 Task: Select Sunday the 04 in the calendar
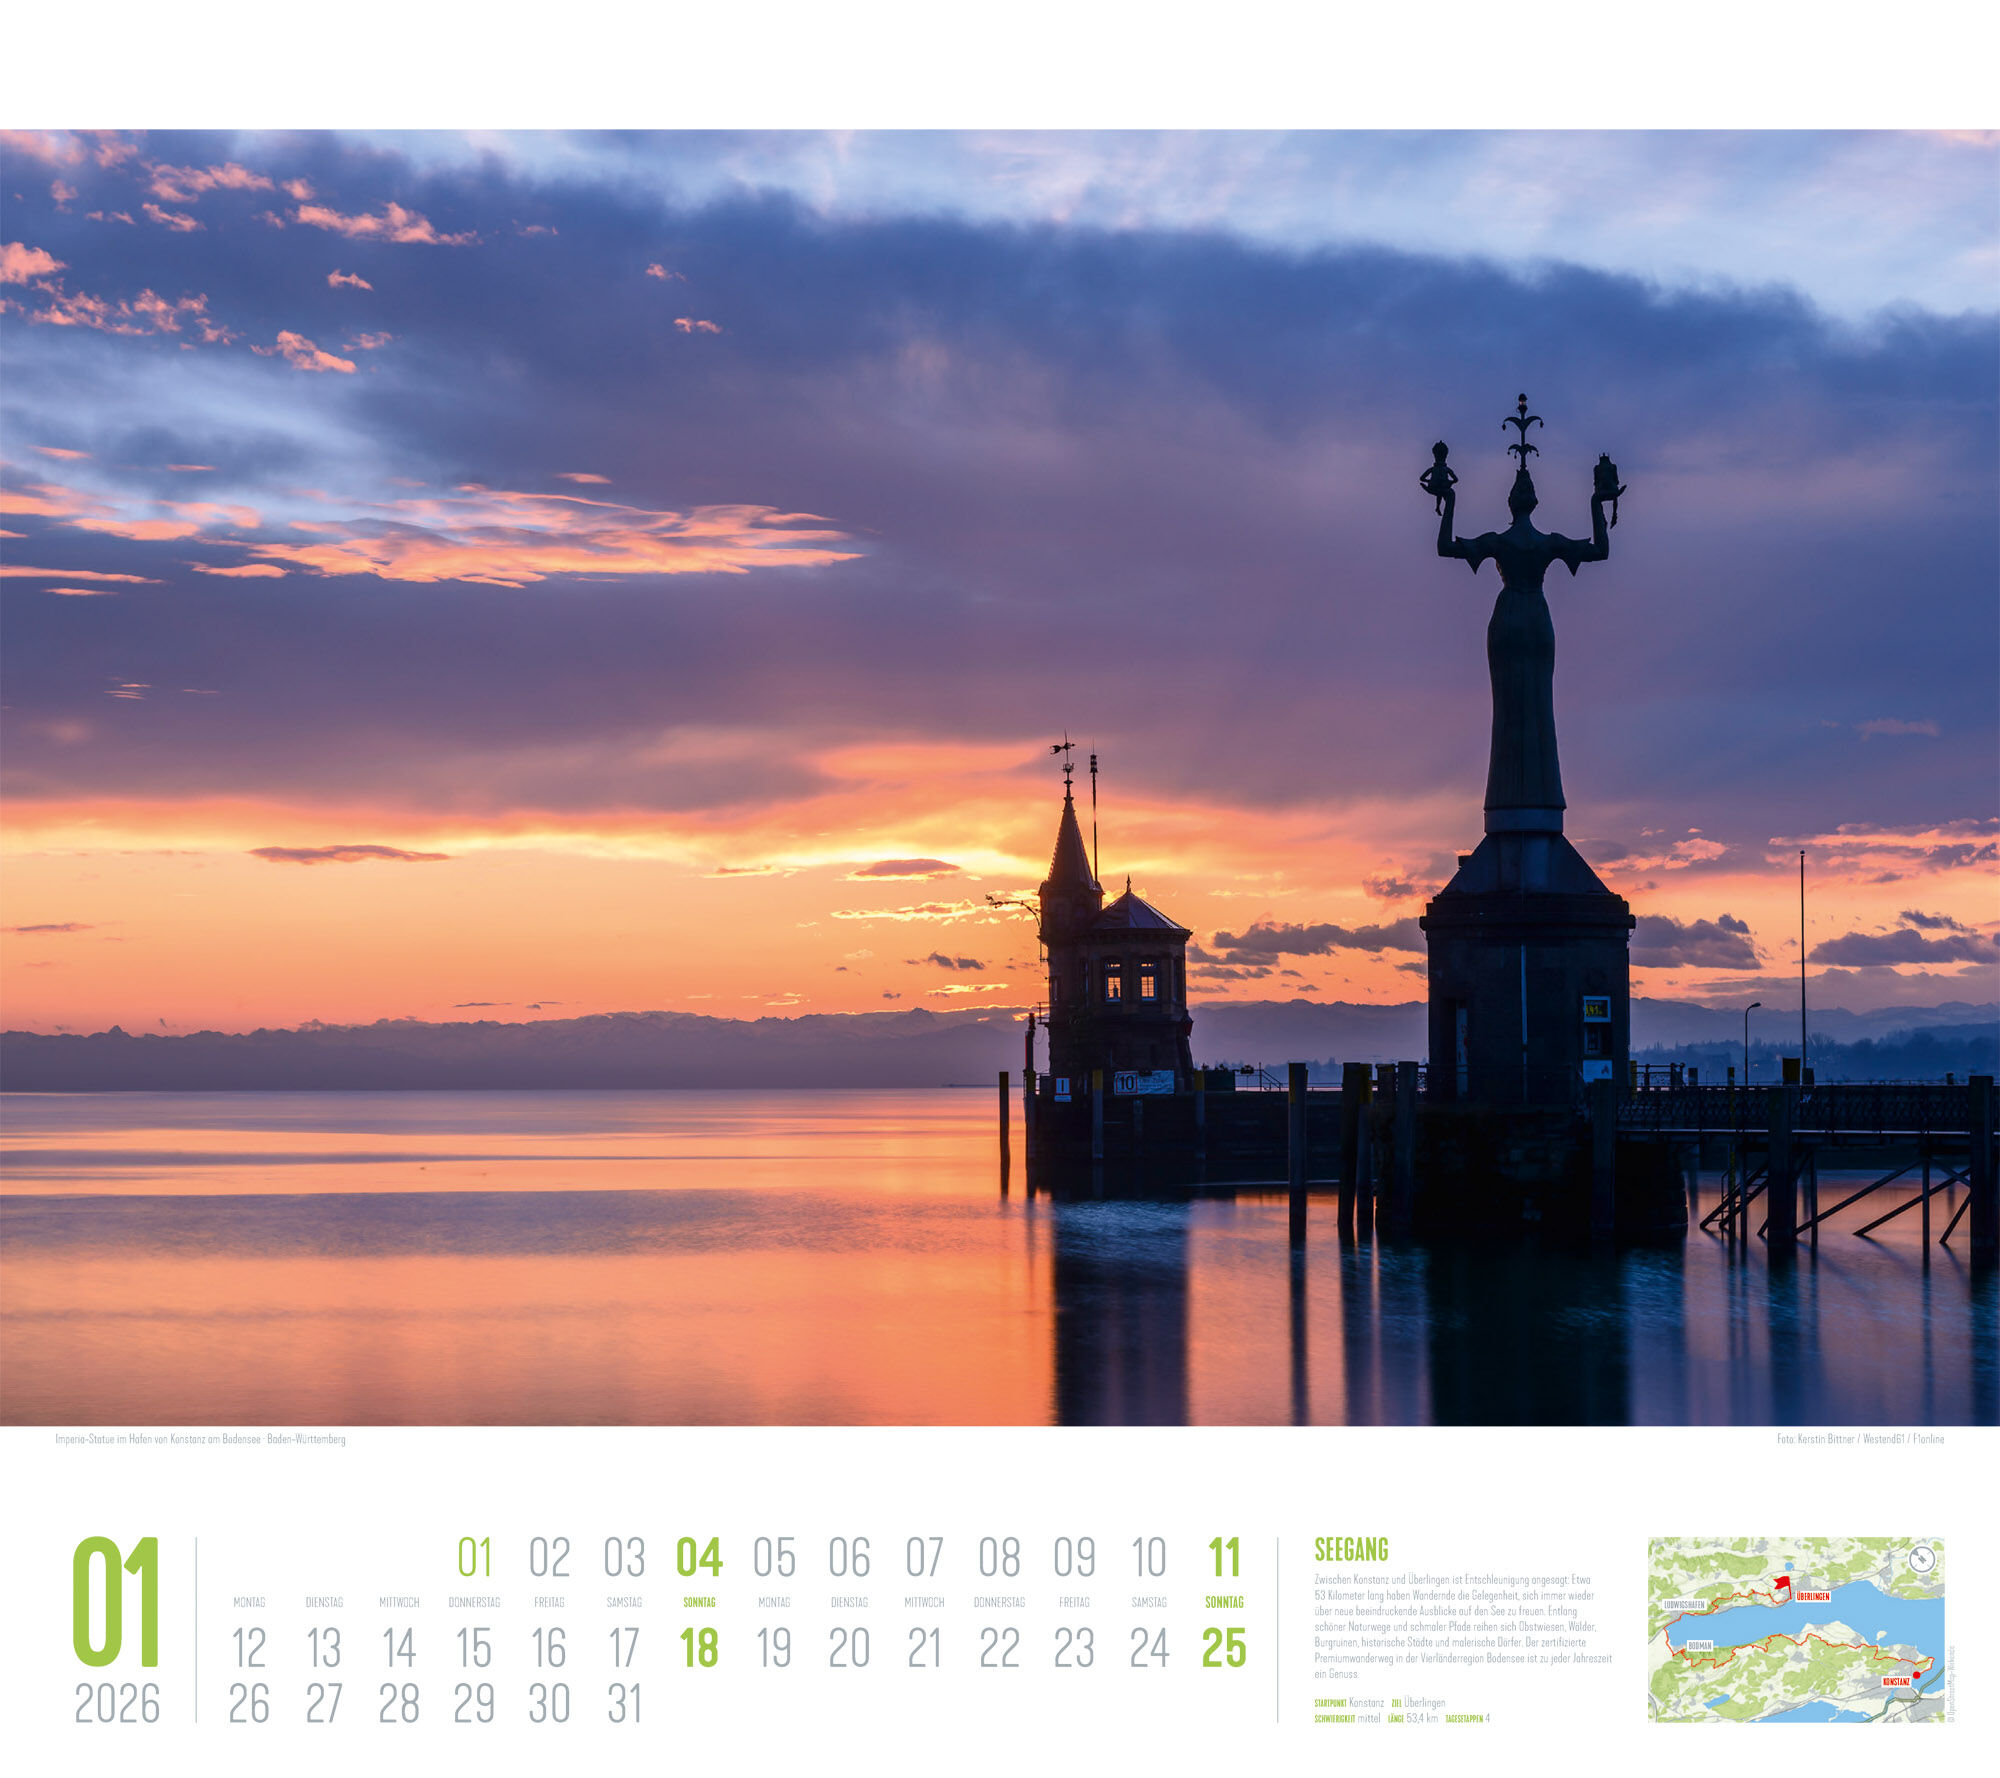pyautogui.click(x=699, y=1557)
